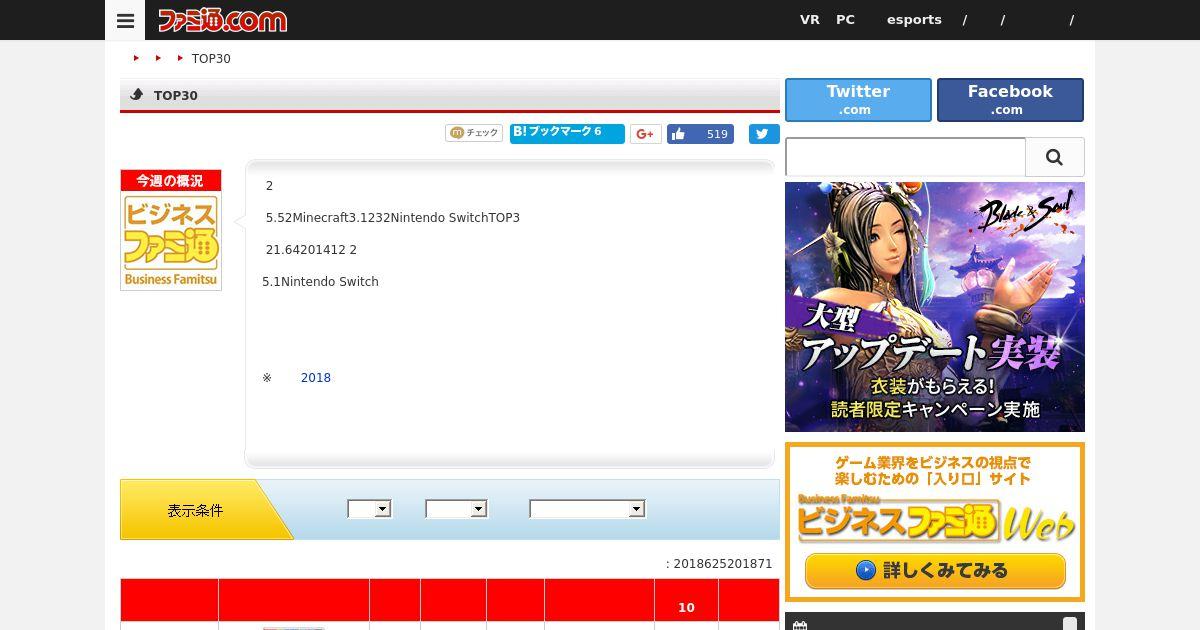Open the middle filter dropdown
The width and height of the screenshot is (1200, 630).
(456, 509)
